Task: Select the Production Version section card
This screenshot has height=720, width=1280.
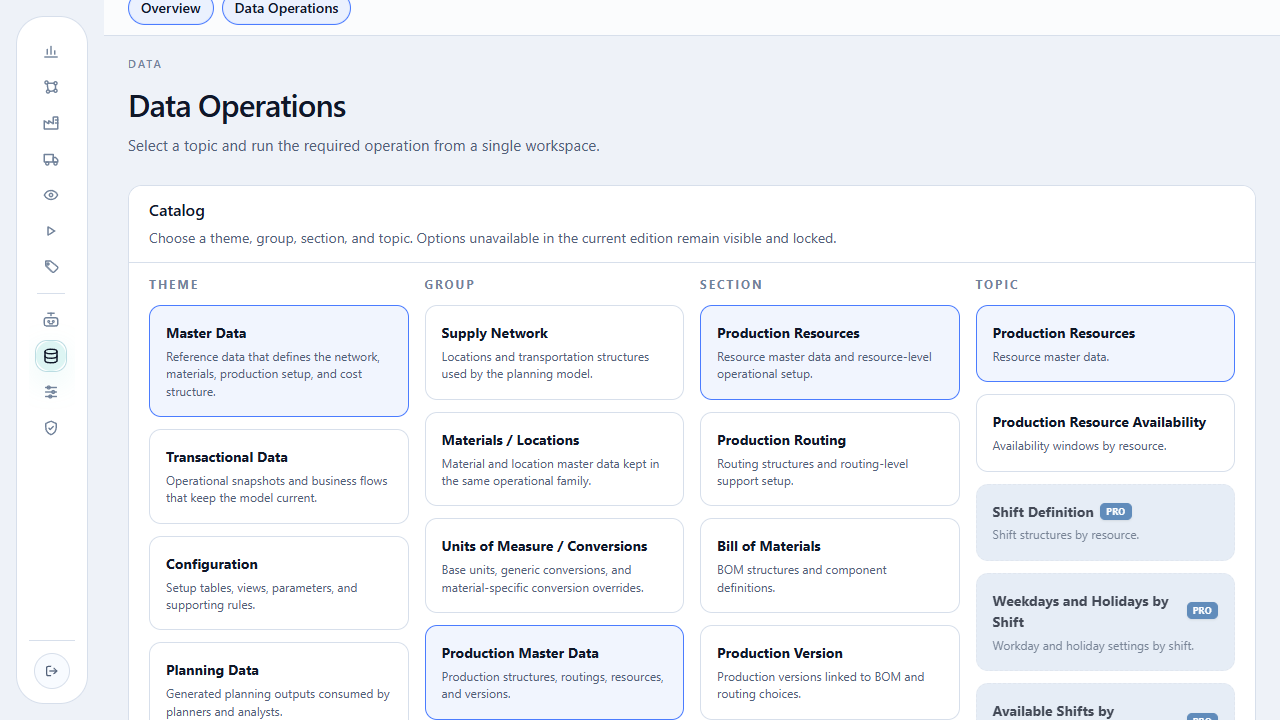Action: pos(830,672)
